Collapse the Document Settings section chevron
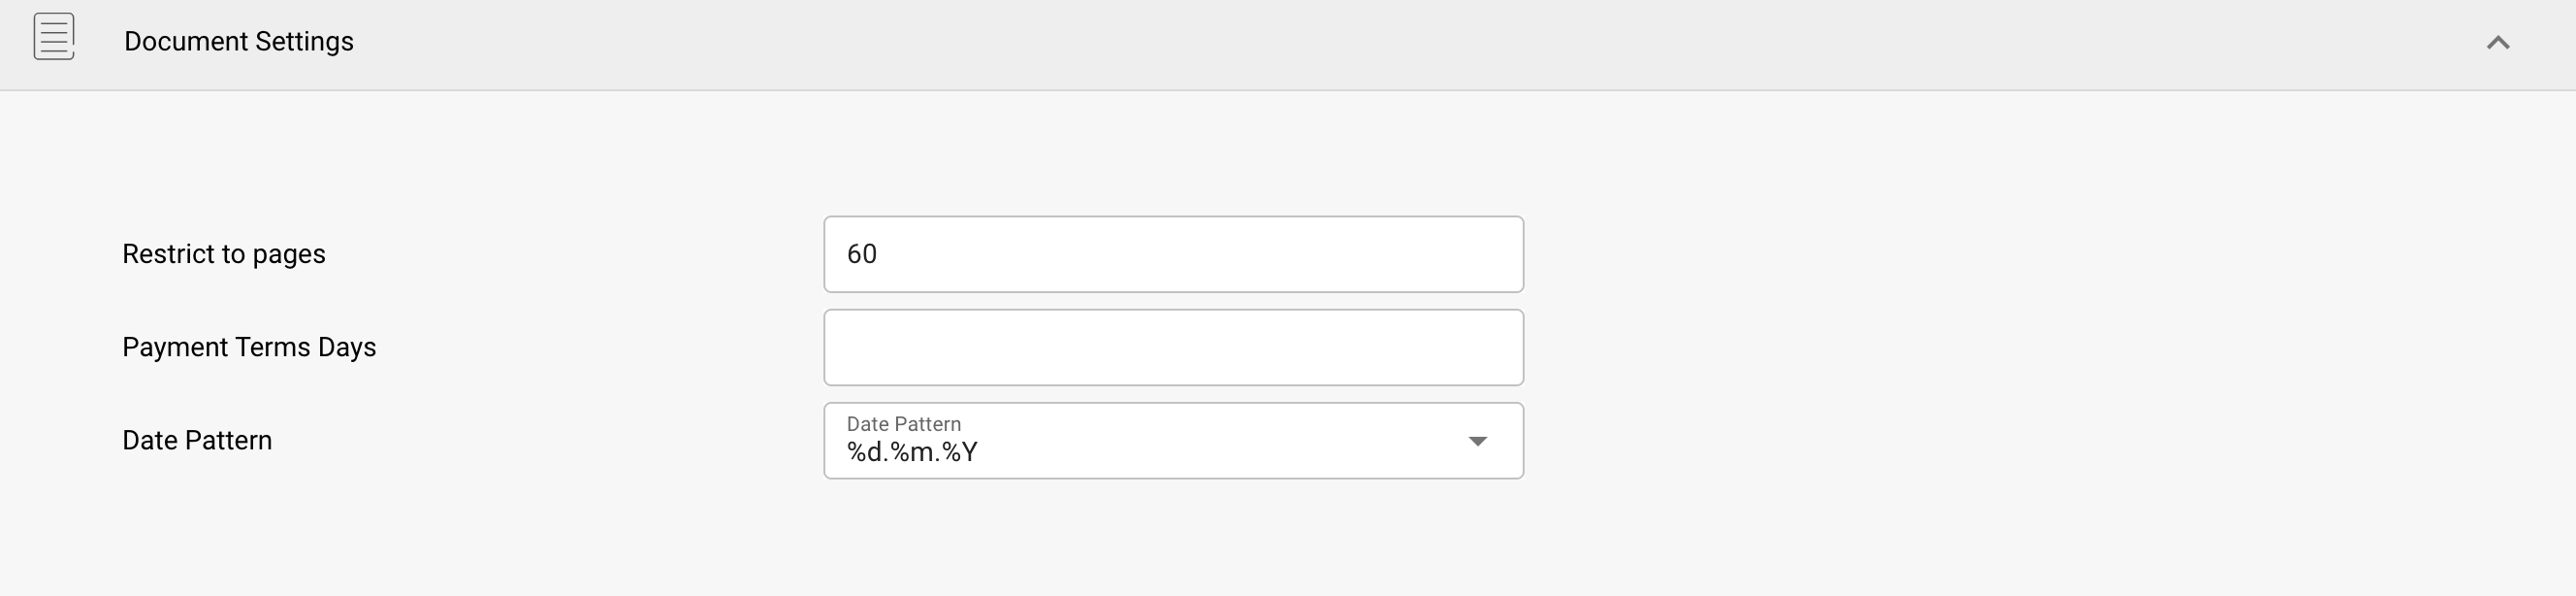The image size is (2576, 596). point(2497,42)
